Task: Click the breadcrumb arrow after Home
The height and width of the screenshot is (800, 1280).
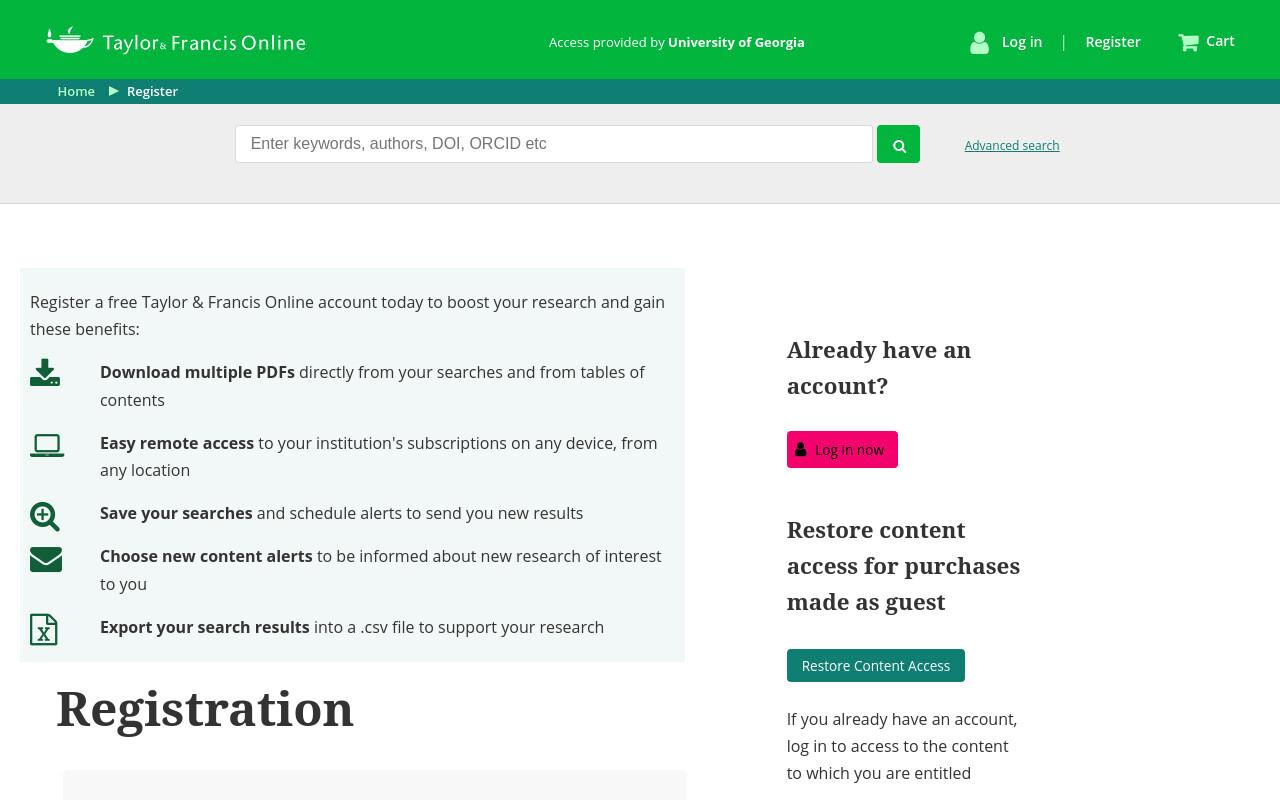Action: [x=114, y=91]
